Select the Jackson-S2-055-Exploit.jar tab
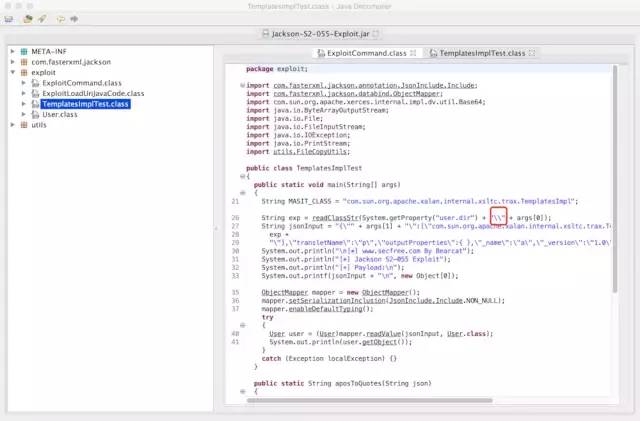The image size is (640, 421). click(320, 34)
